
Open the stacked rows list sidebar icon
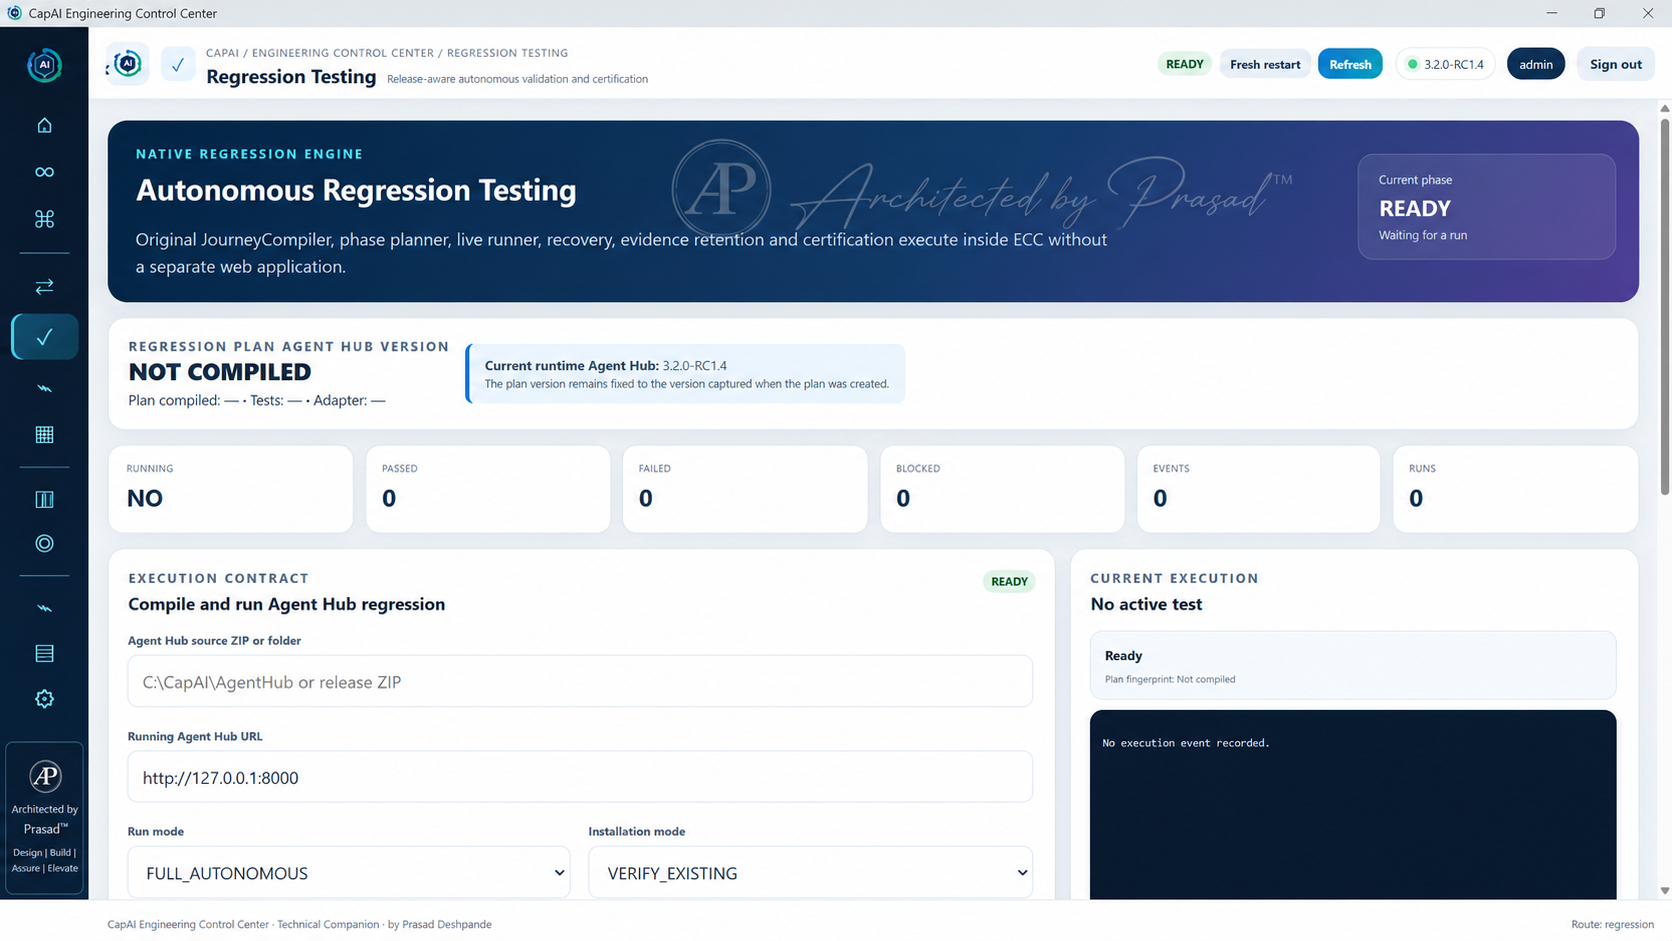[x=44, y=653]
